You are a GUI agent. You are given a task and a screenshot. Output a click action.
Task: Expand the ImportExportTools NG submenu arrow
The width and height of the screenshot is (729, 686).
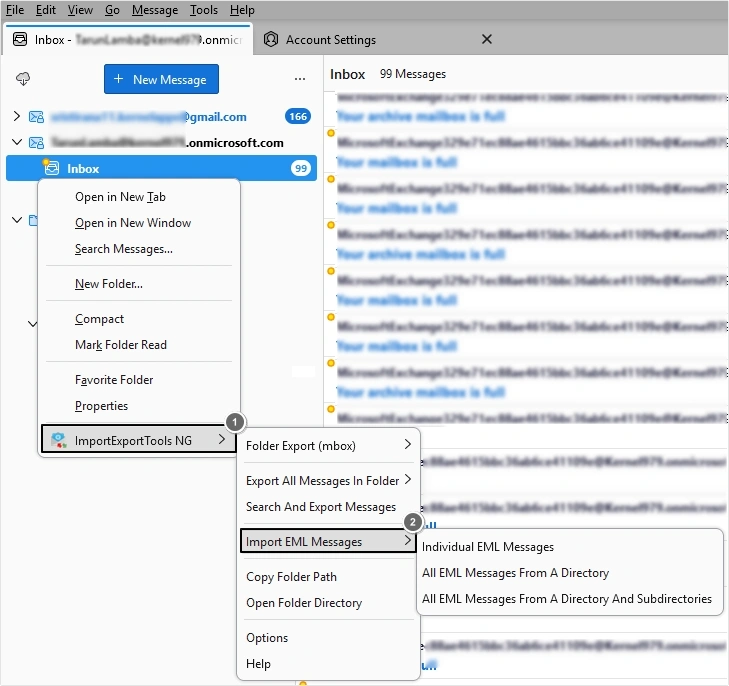pyautogui.click(x=222, y=439)
